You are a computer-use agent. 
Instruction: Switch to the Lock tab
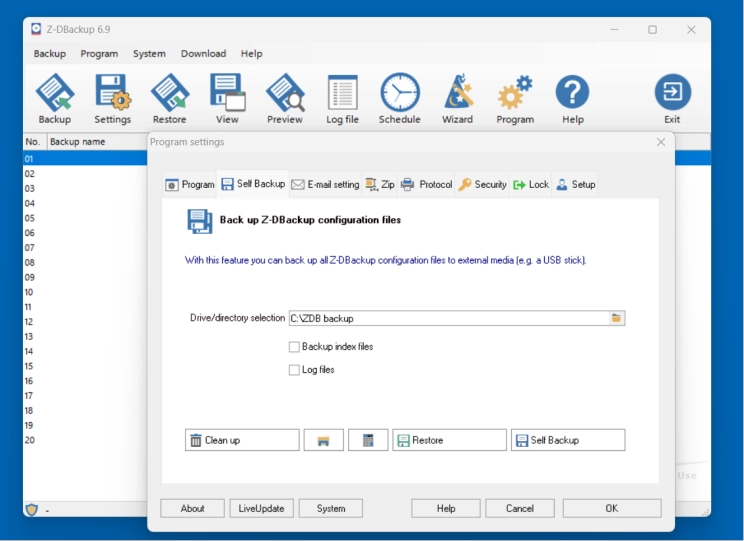coord(531,185)
